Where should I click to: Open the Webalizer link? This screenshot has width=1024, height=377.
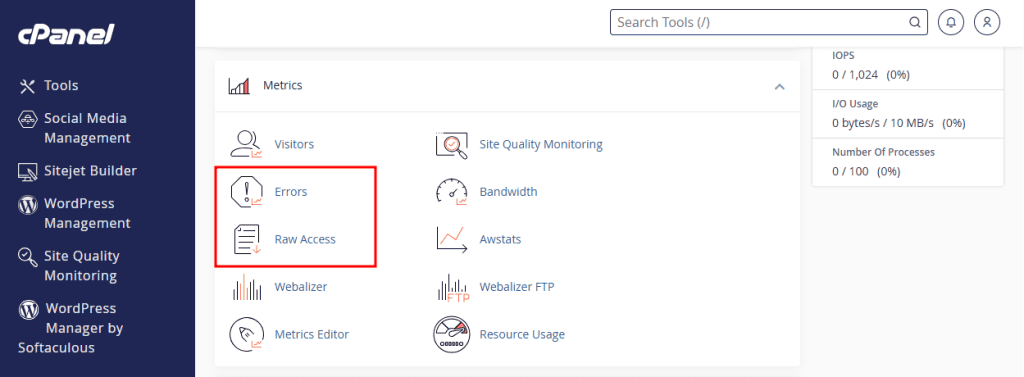[301, 287]
